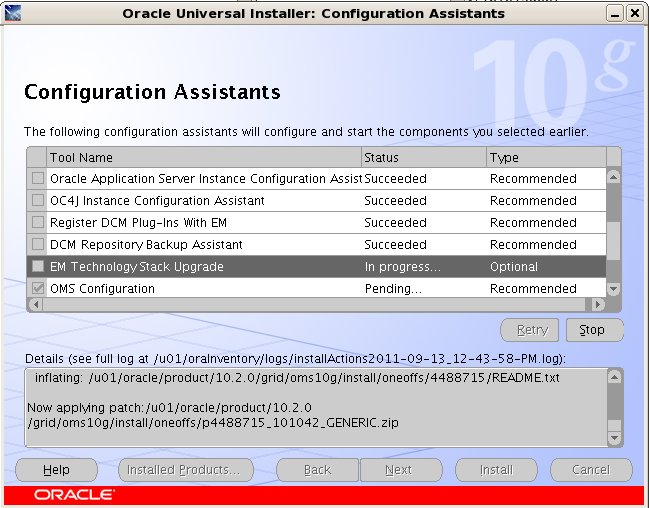Screen dimensions: 649x508
Task: Click the details log's down scroll arrow
Action: 615,438
